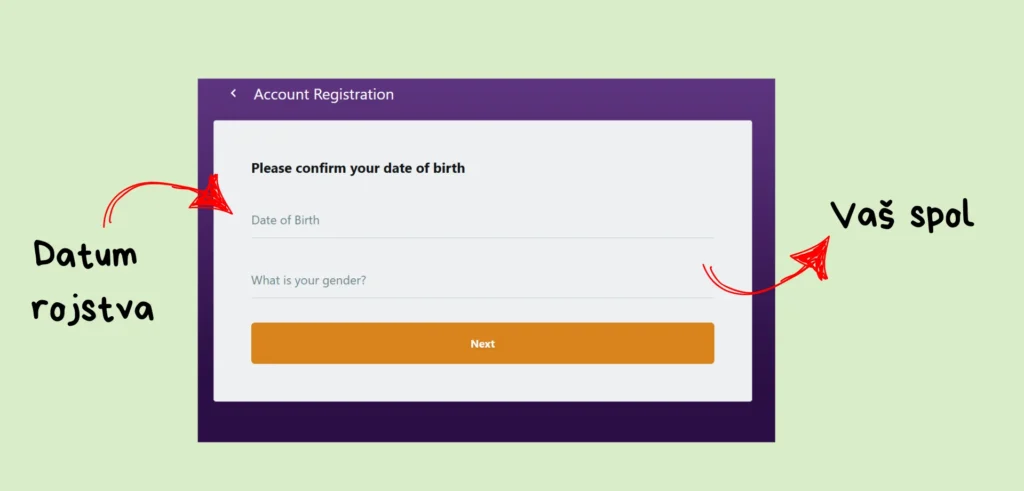
Task: Click the Account Registration header title
Action: pos(324,95)
